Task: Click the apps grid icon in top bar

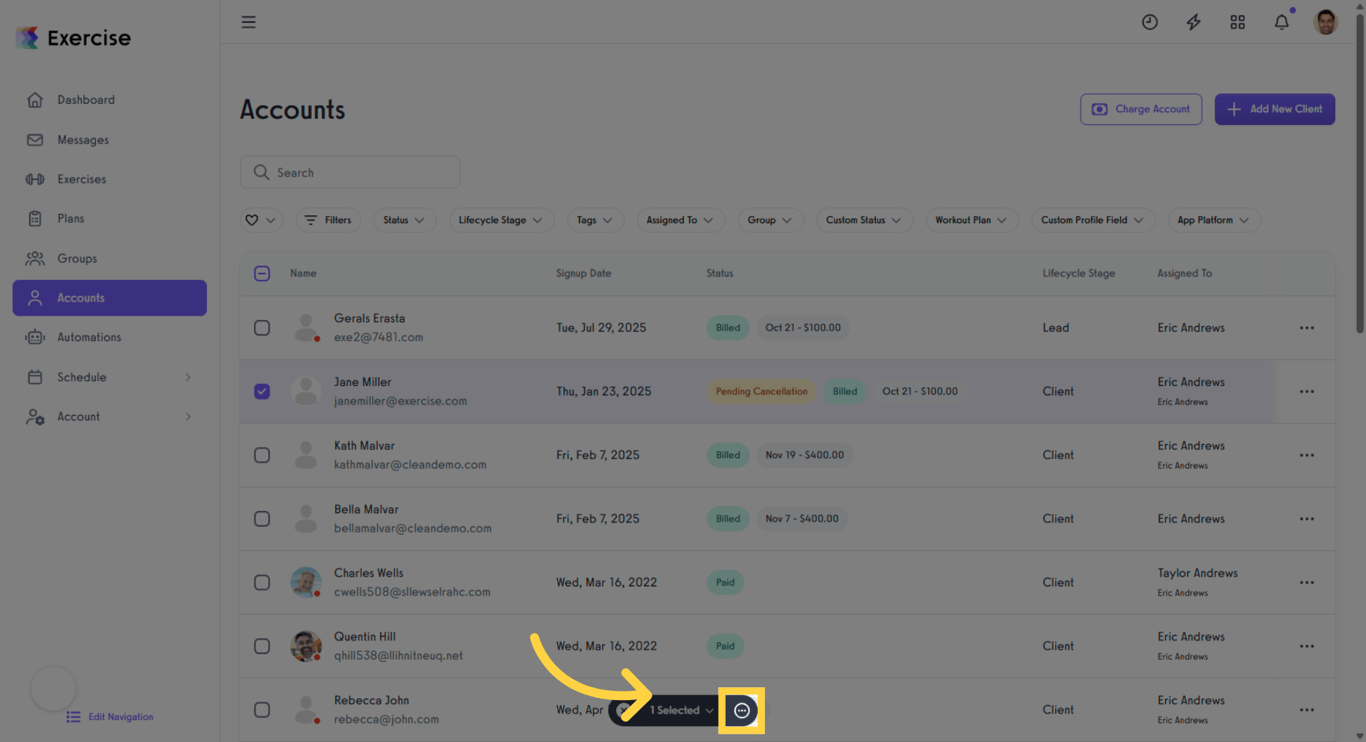Action: coord(1237,21)
